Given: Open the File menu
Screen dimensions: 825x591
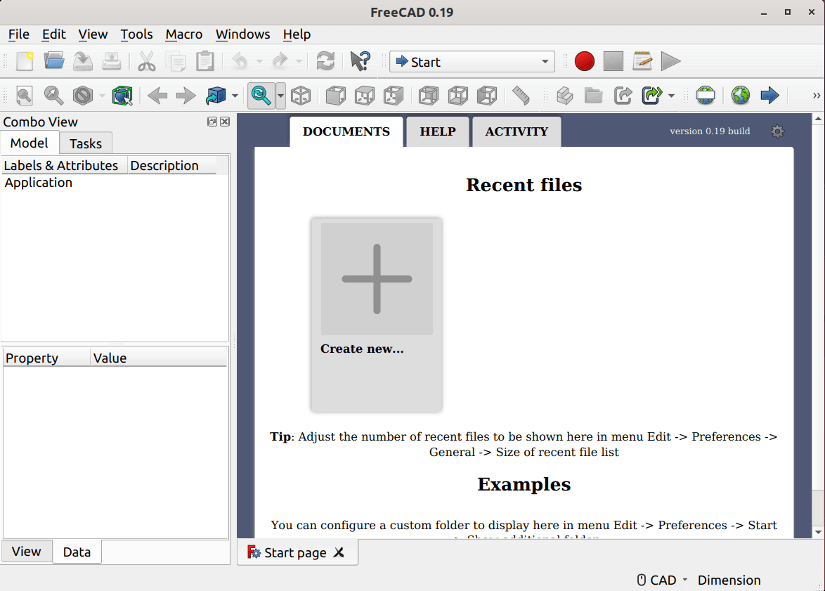Looking at the screenshot, I should click(x=18, y=34).
